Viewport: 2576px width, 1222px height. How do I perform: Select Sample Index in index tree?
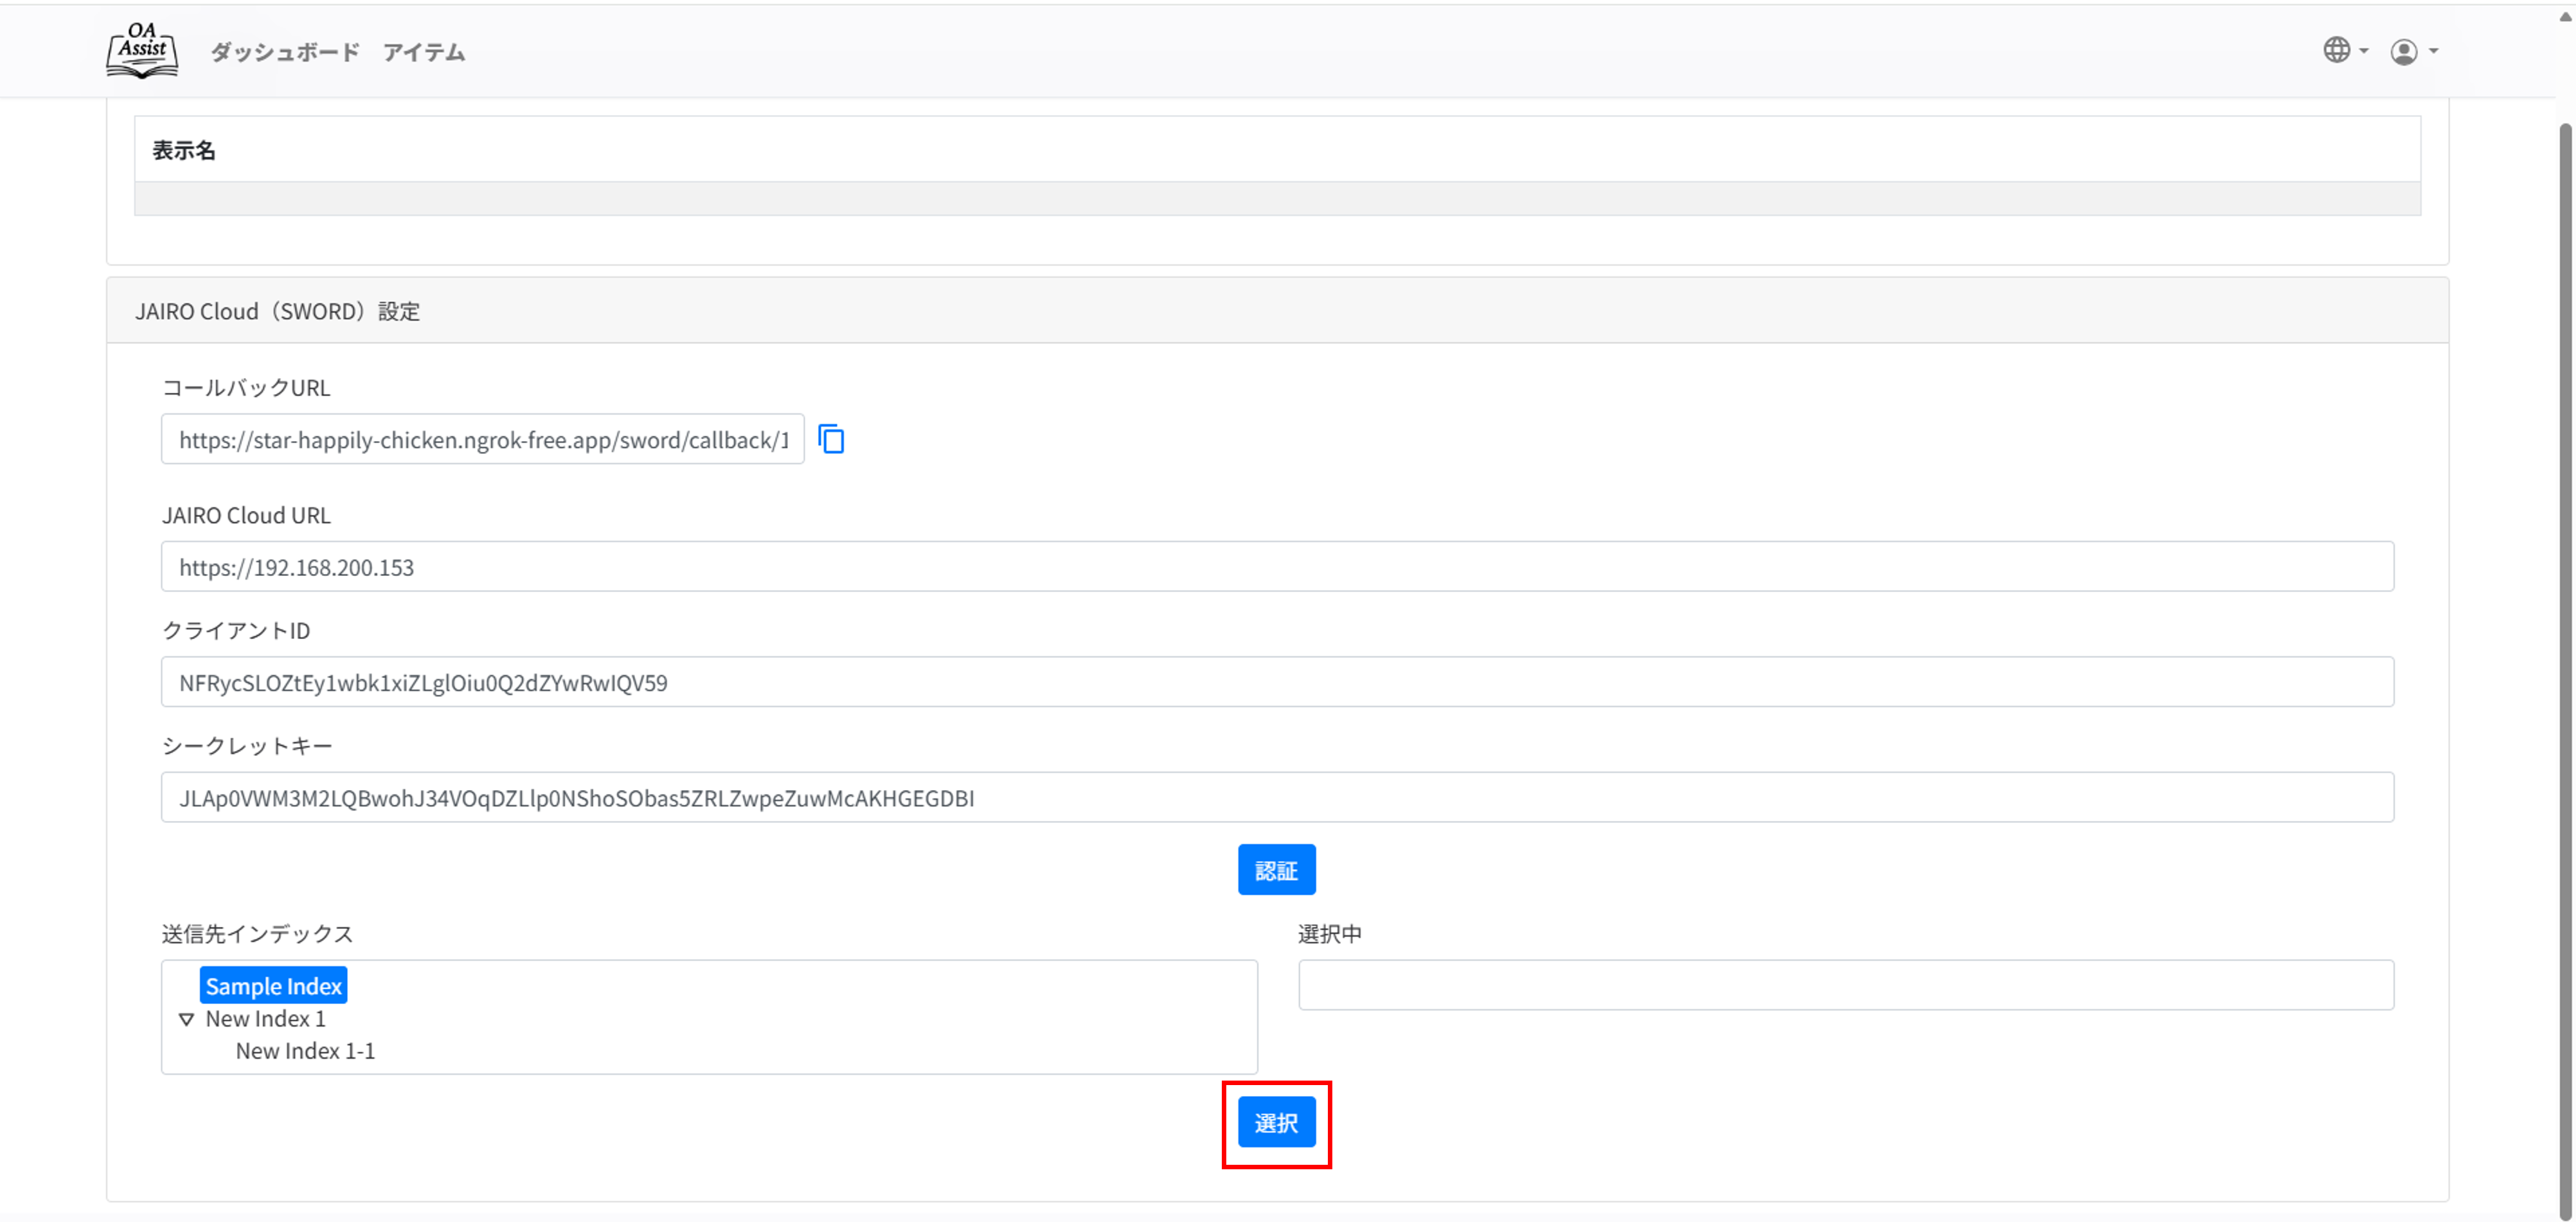[x=273, y=986]
